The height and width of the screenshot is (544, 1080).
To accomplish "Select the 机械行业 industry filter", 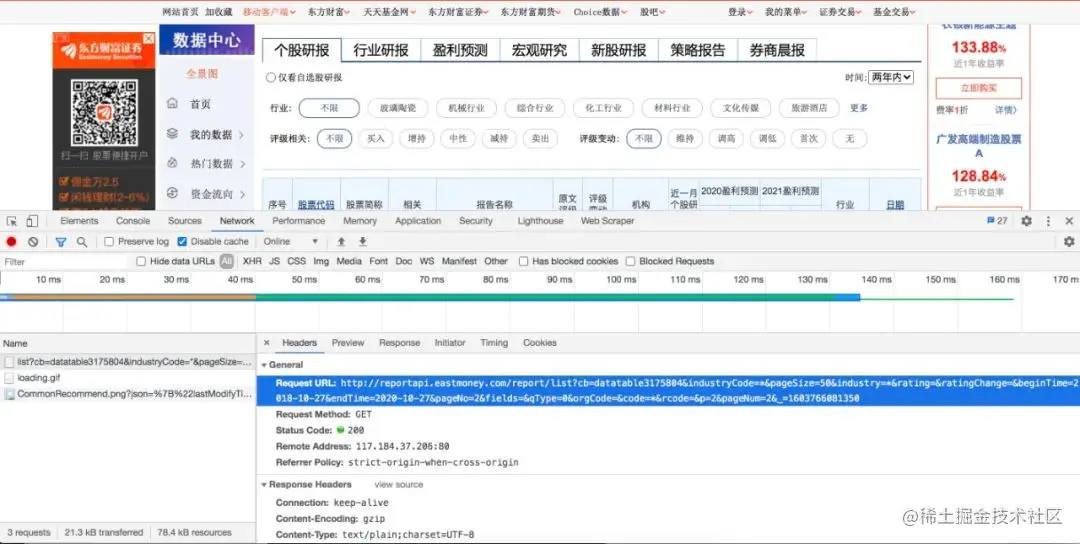I will [x=466, y=108].
